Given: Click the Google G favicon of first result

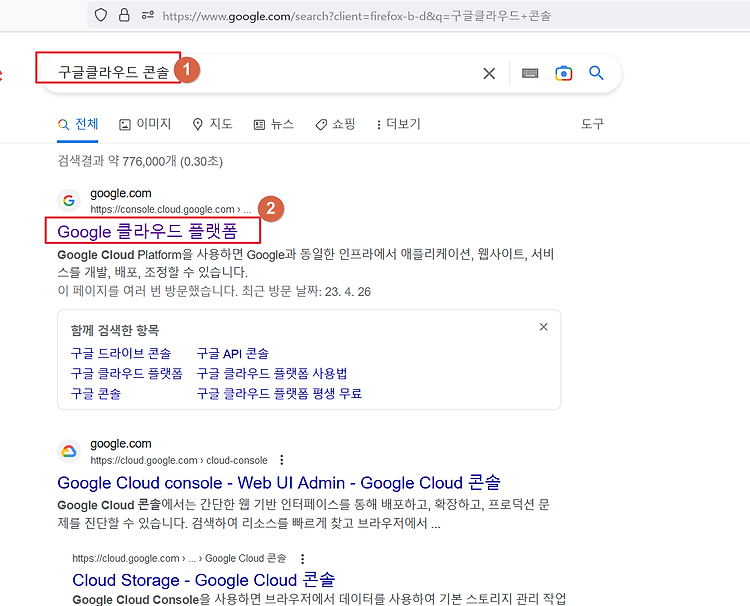Looking at the screenshot, I should point(69,200).
